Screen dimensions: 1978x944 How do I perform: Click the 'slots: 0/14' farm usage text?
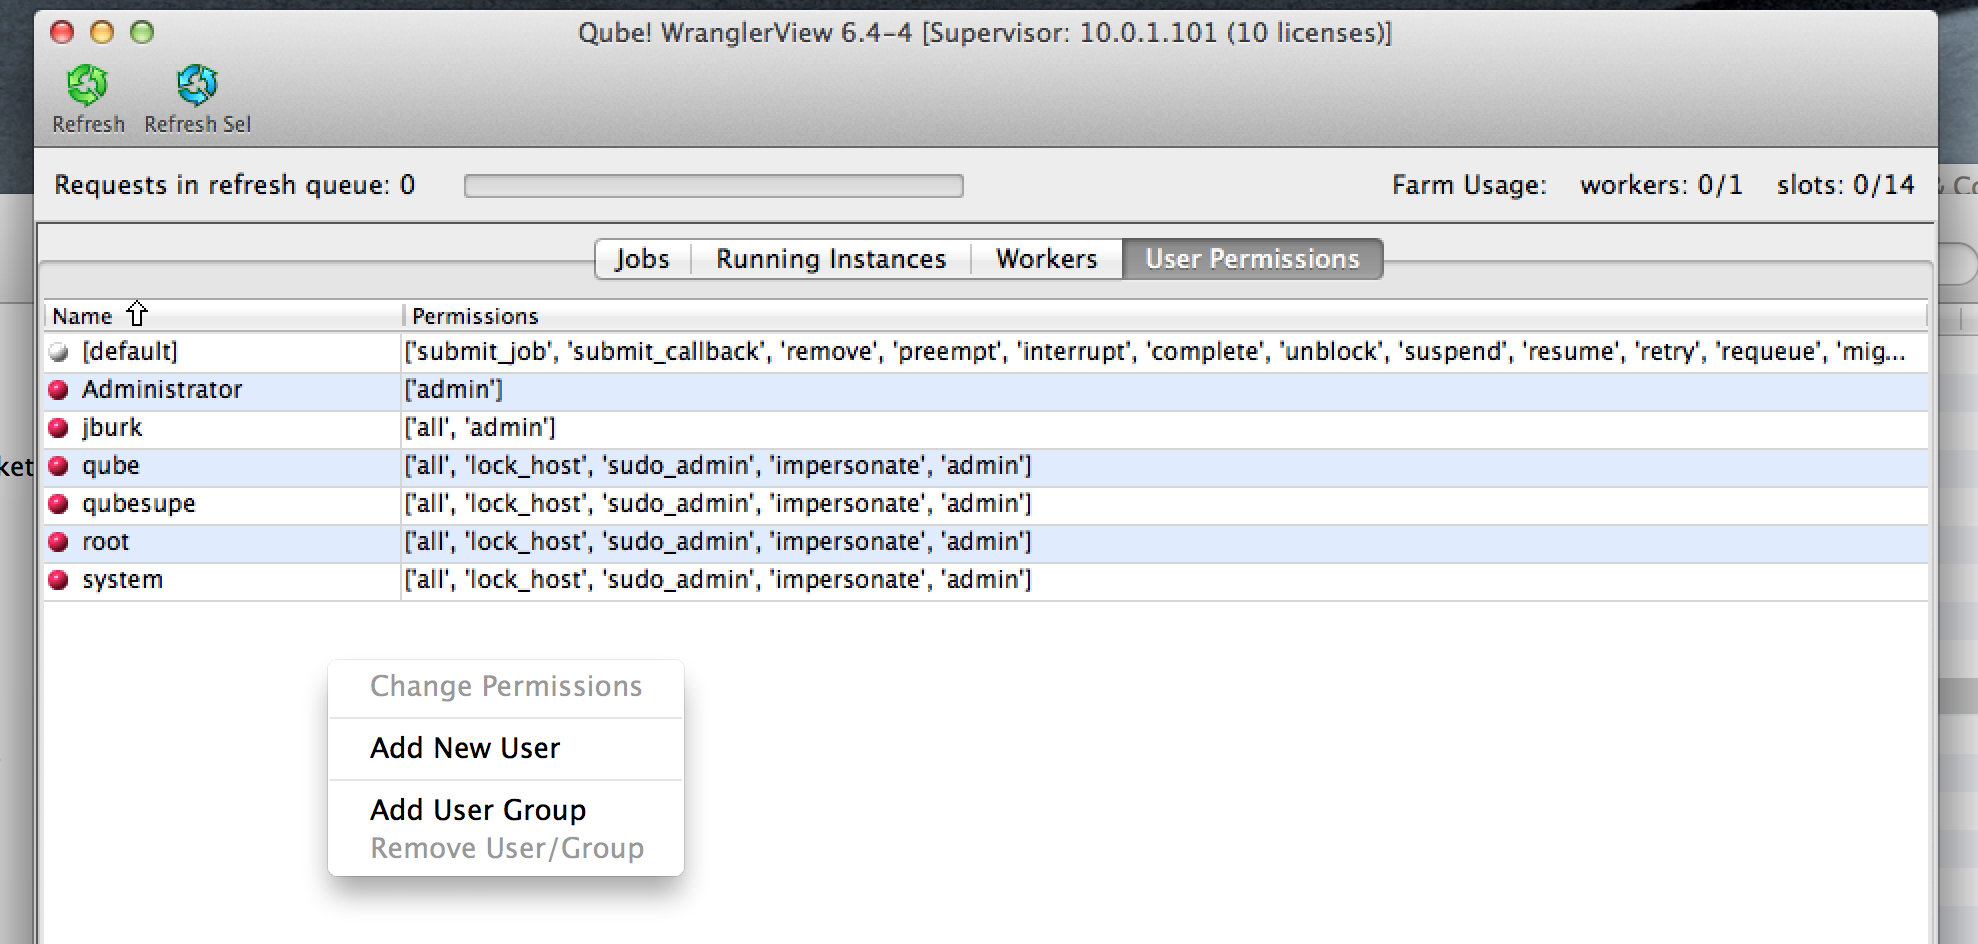coord(1845,185)
